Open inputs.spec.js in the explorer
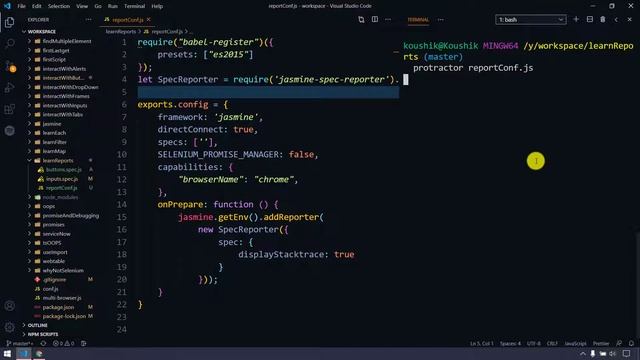The image size is (640, 360). [62, 179]
